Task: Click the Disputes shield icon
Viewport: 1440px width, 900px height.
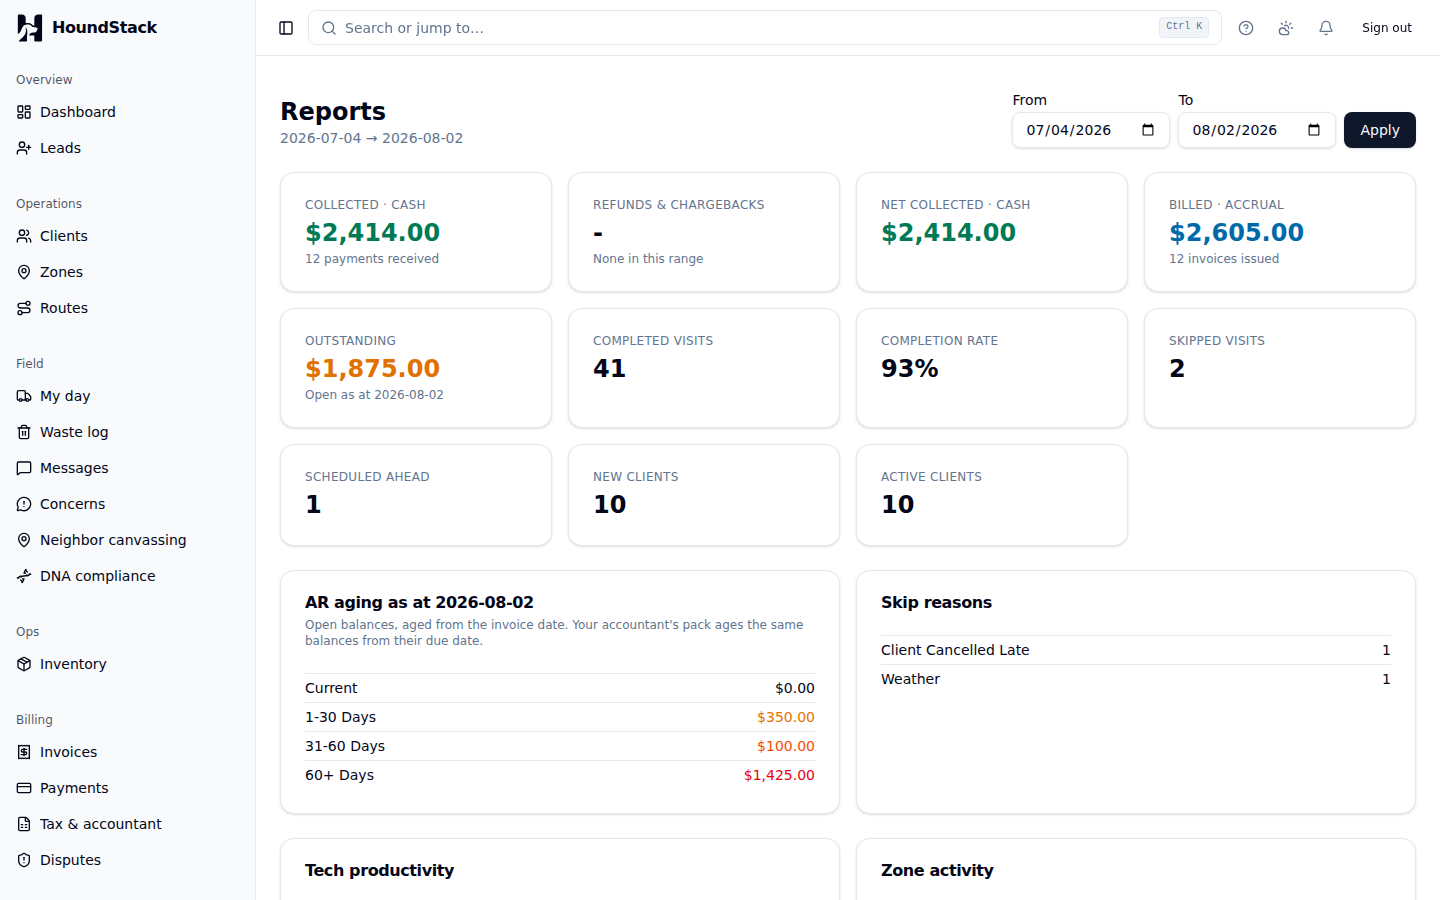Action: [x=24, y=860]
